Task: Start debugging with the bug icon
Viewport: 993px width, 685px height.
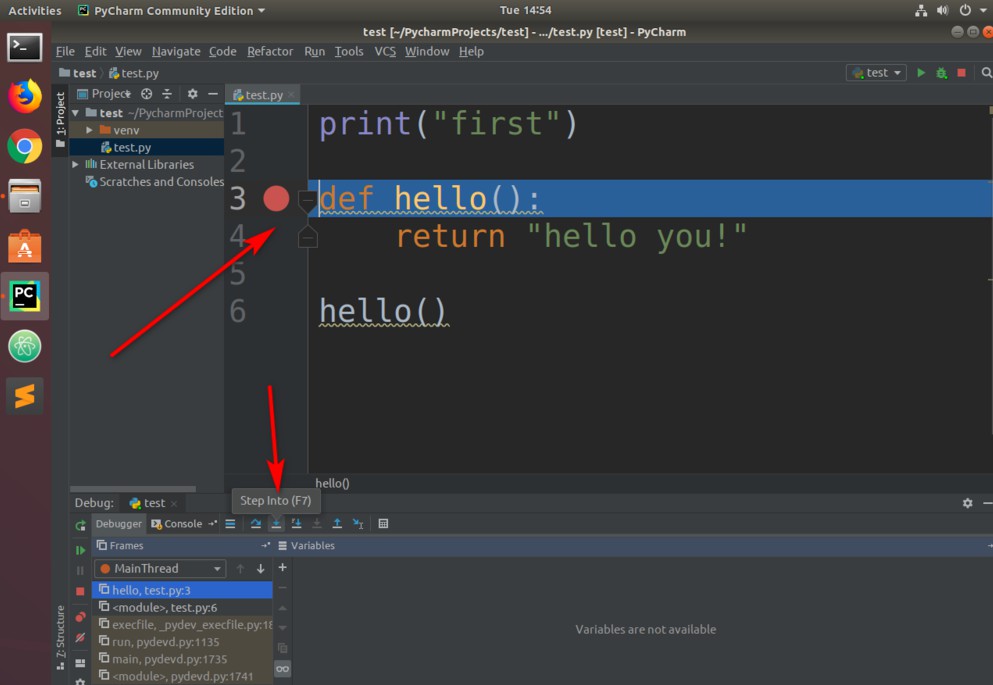Action: pyautogui.click(x=942, y=73)
